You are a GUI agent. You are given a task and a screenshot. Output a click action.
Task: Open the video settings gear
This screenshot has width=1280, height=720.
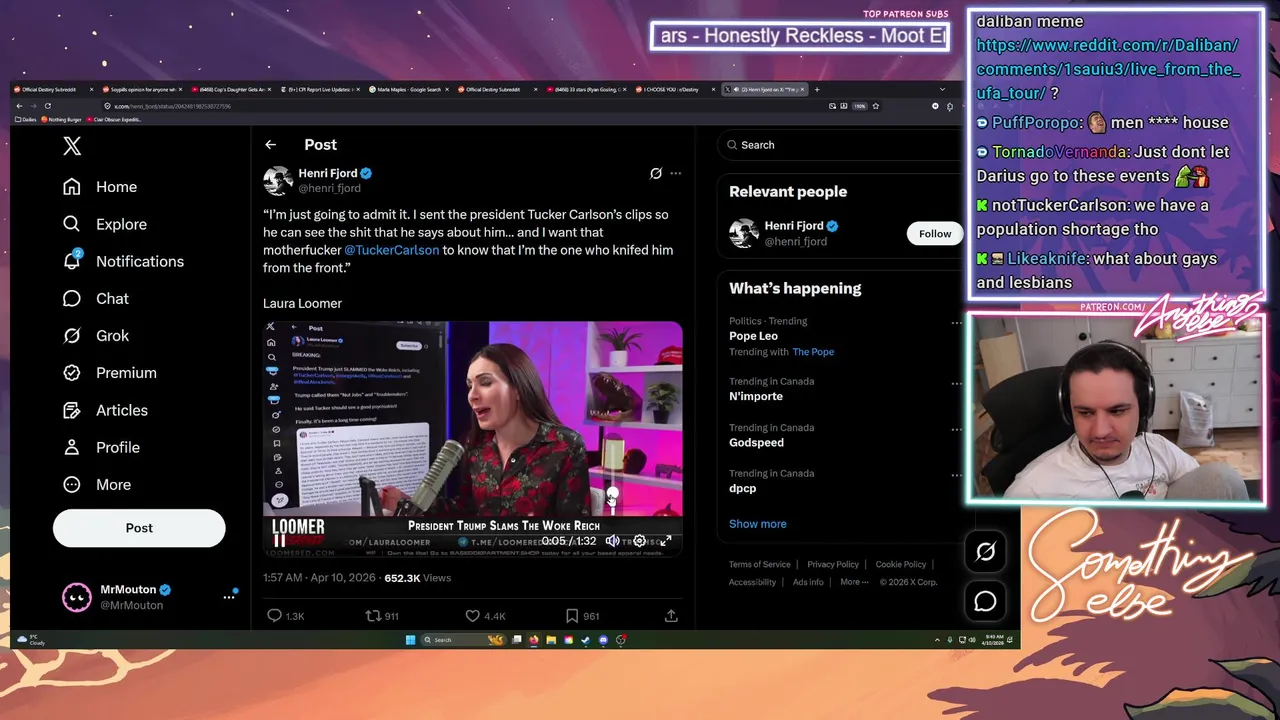[x=640, y=541]
